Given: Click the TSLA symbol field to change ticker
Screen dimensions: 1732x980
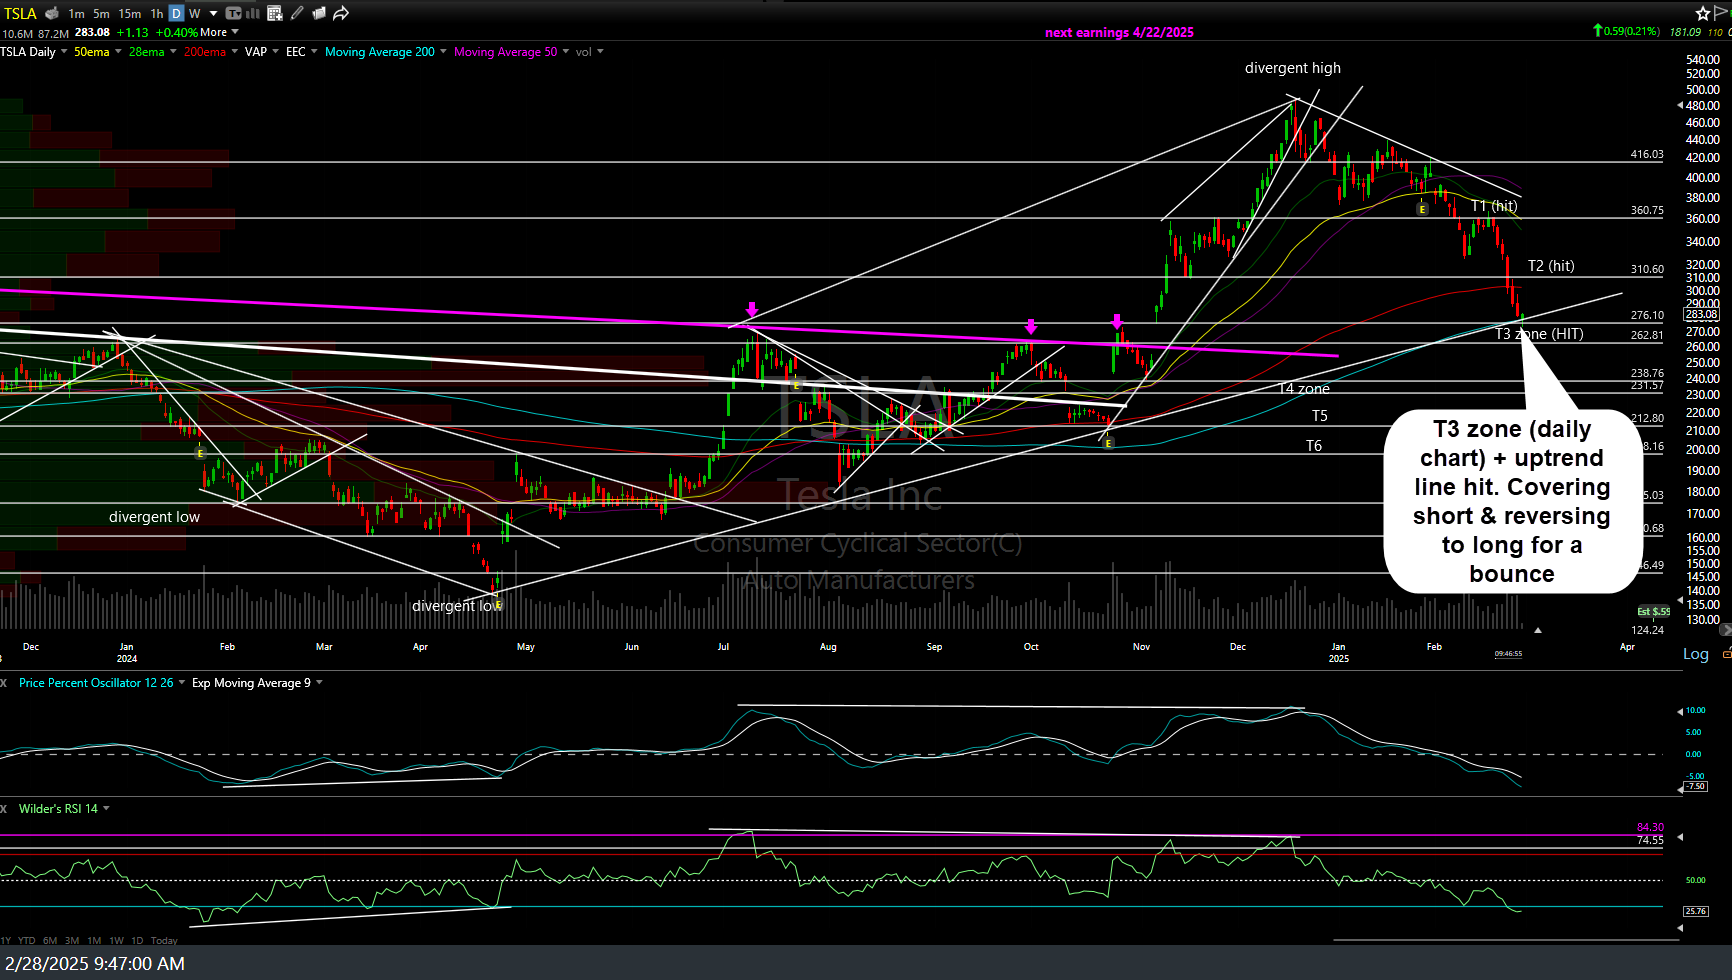Looking at the screenshot, I should (19, 13).
